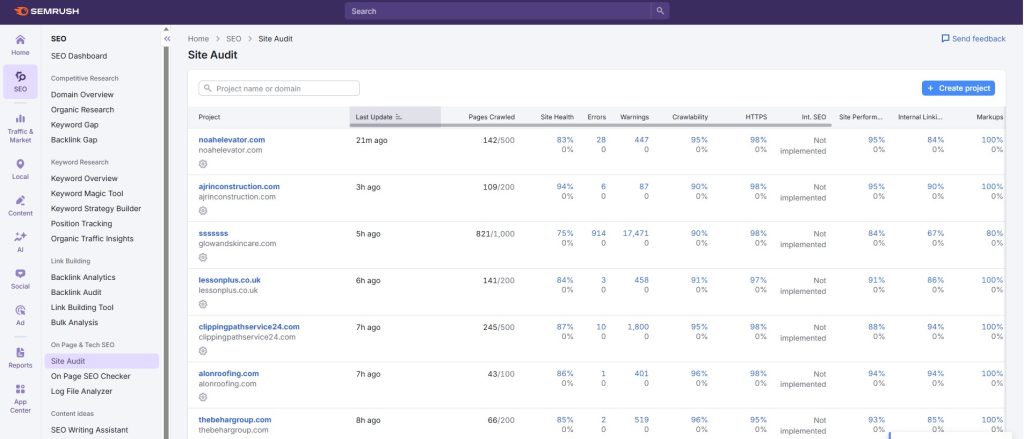
Task: Select Backlink Analytics in sidebar
Action: pyautogui.click(x=83, y=277)
